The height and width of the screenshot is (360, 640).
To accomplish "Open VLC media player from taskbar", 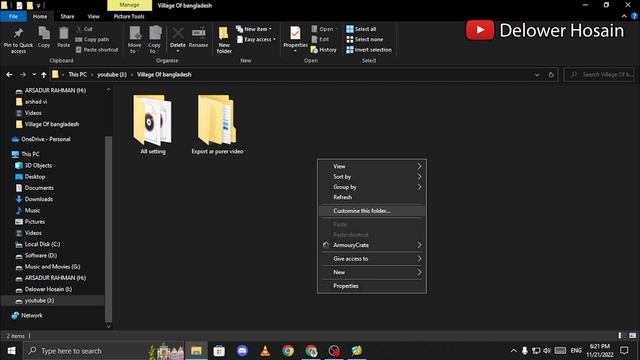I will click(265, 351).
